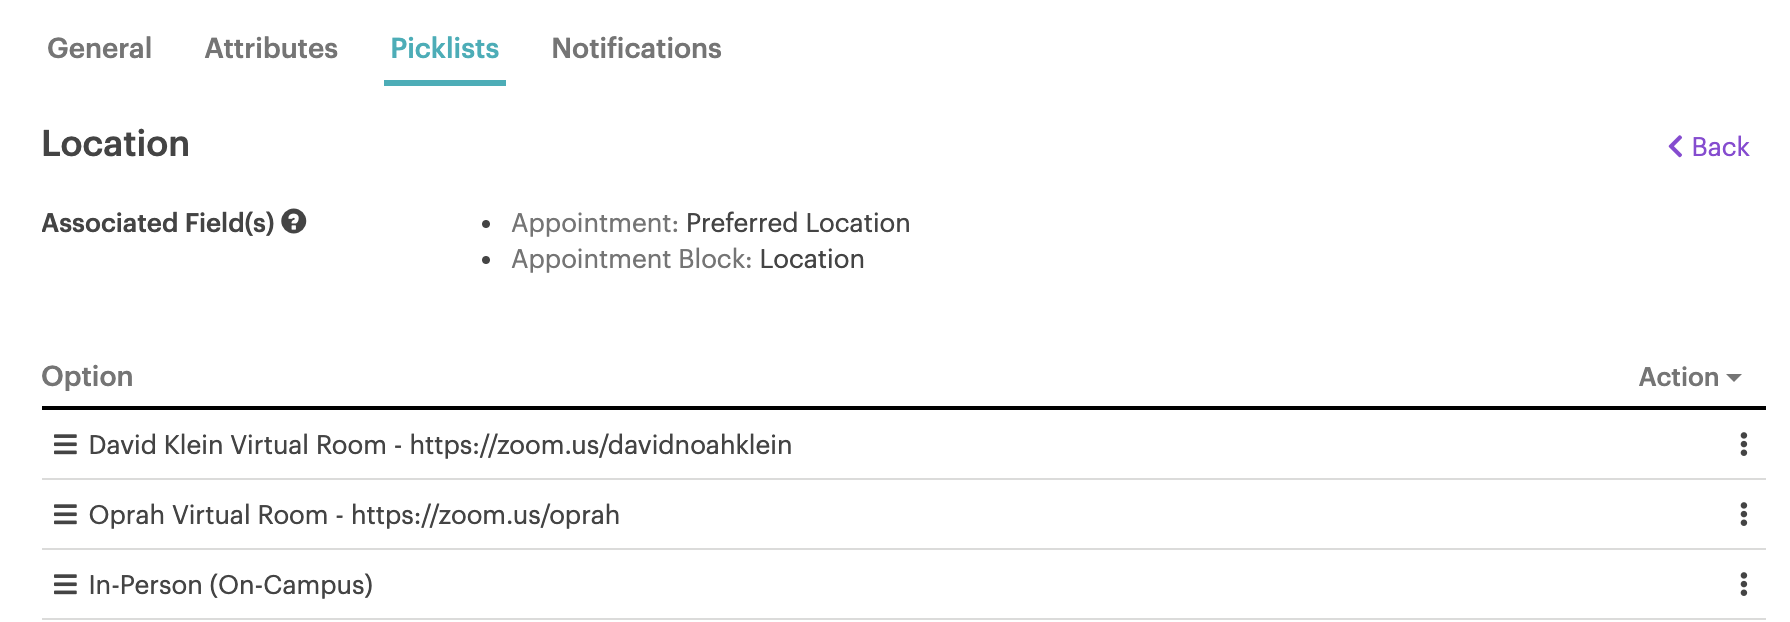Click the Back link
This screenshot has height=622, width=1790.
click(1719, 147)
